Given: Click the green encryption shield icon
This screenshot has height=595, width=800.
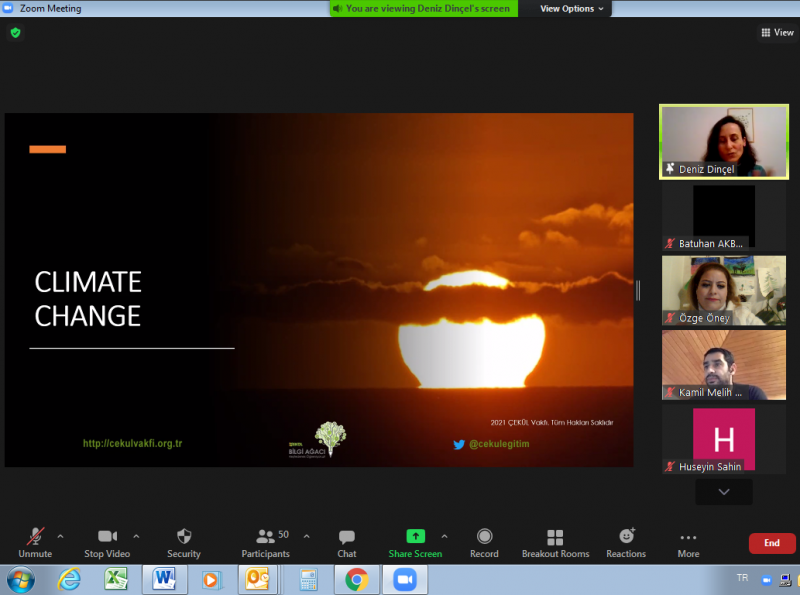Looking at the screenshot, I should pos(15,32).
